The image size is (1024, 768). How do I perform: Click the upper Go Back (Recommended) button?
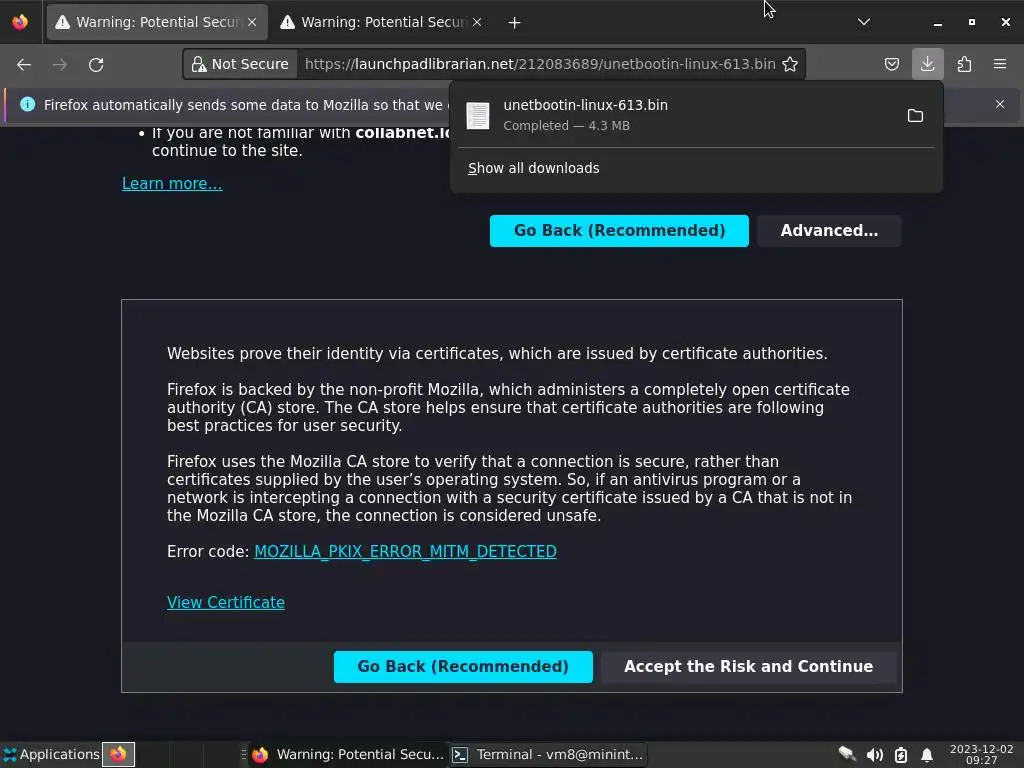[x=619, y=231]
